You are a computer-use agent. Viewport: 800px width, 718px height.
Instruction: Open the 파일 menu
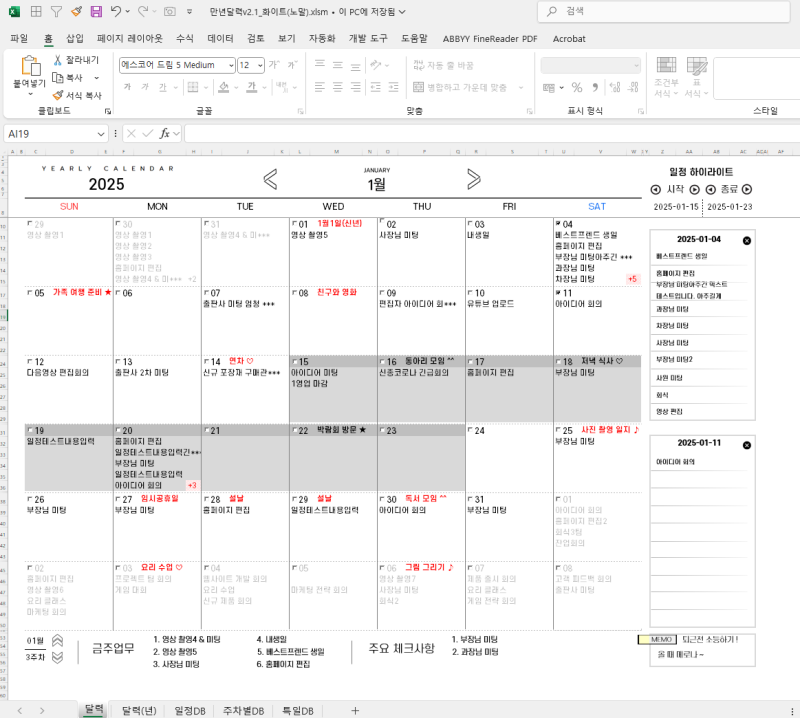[x=19, y=39]
